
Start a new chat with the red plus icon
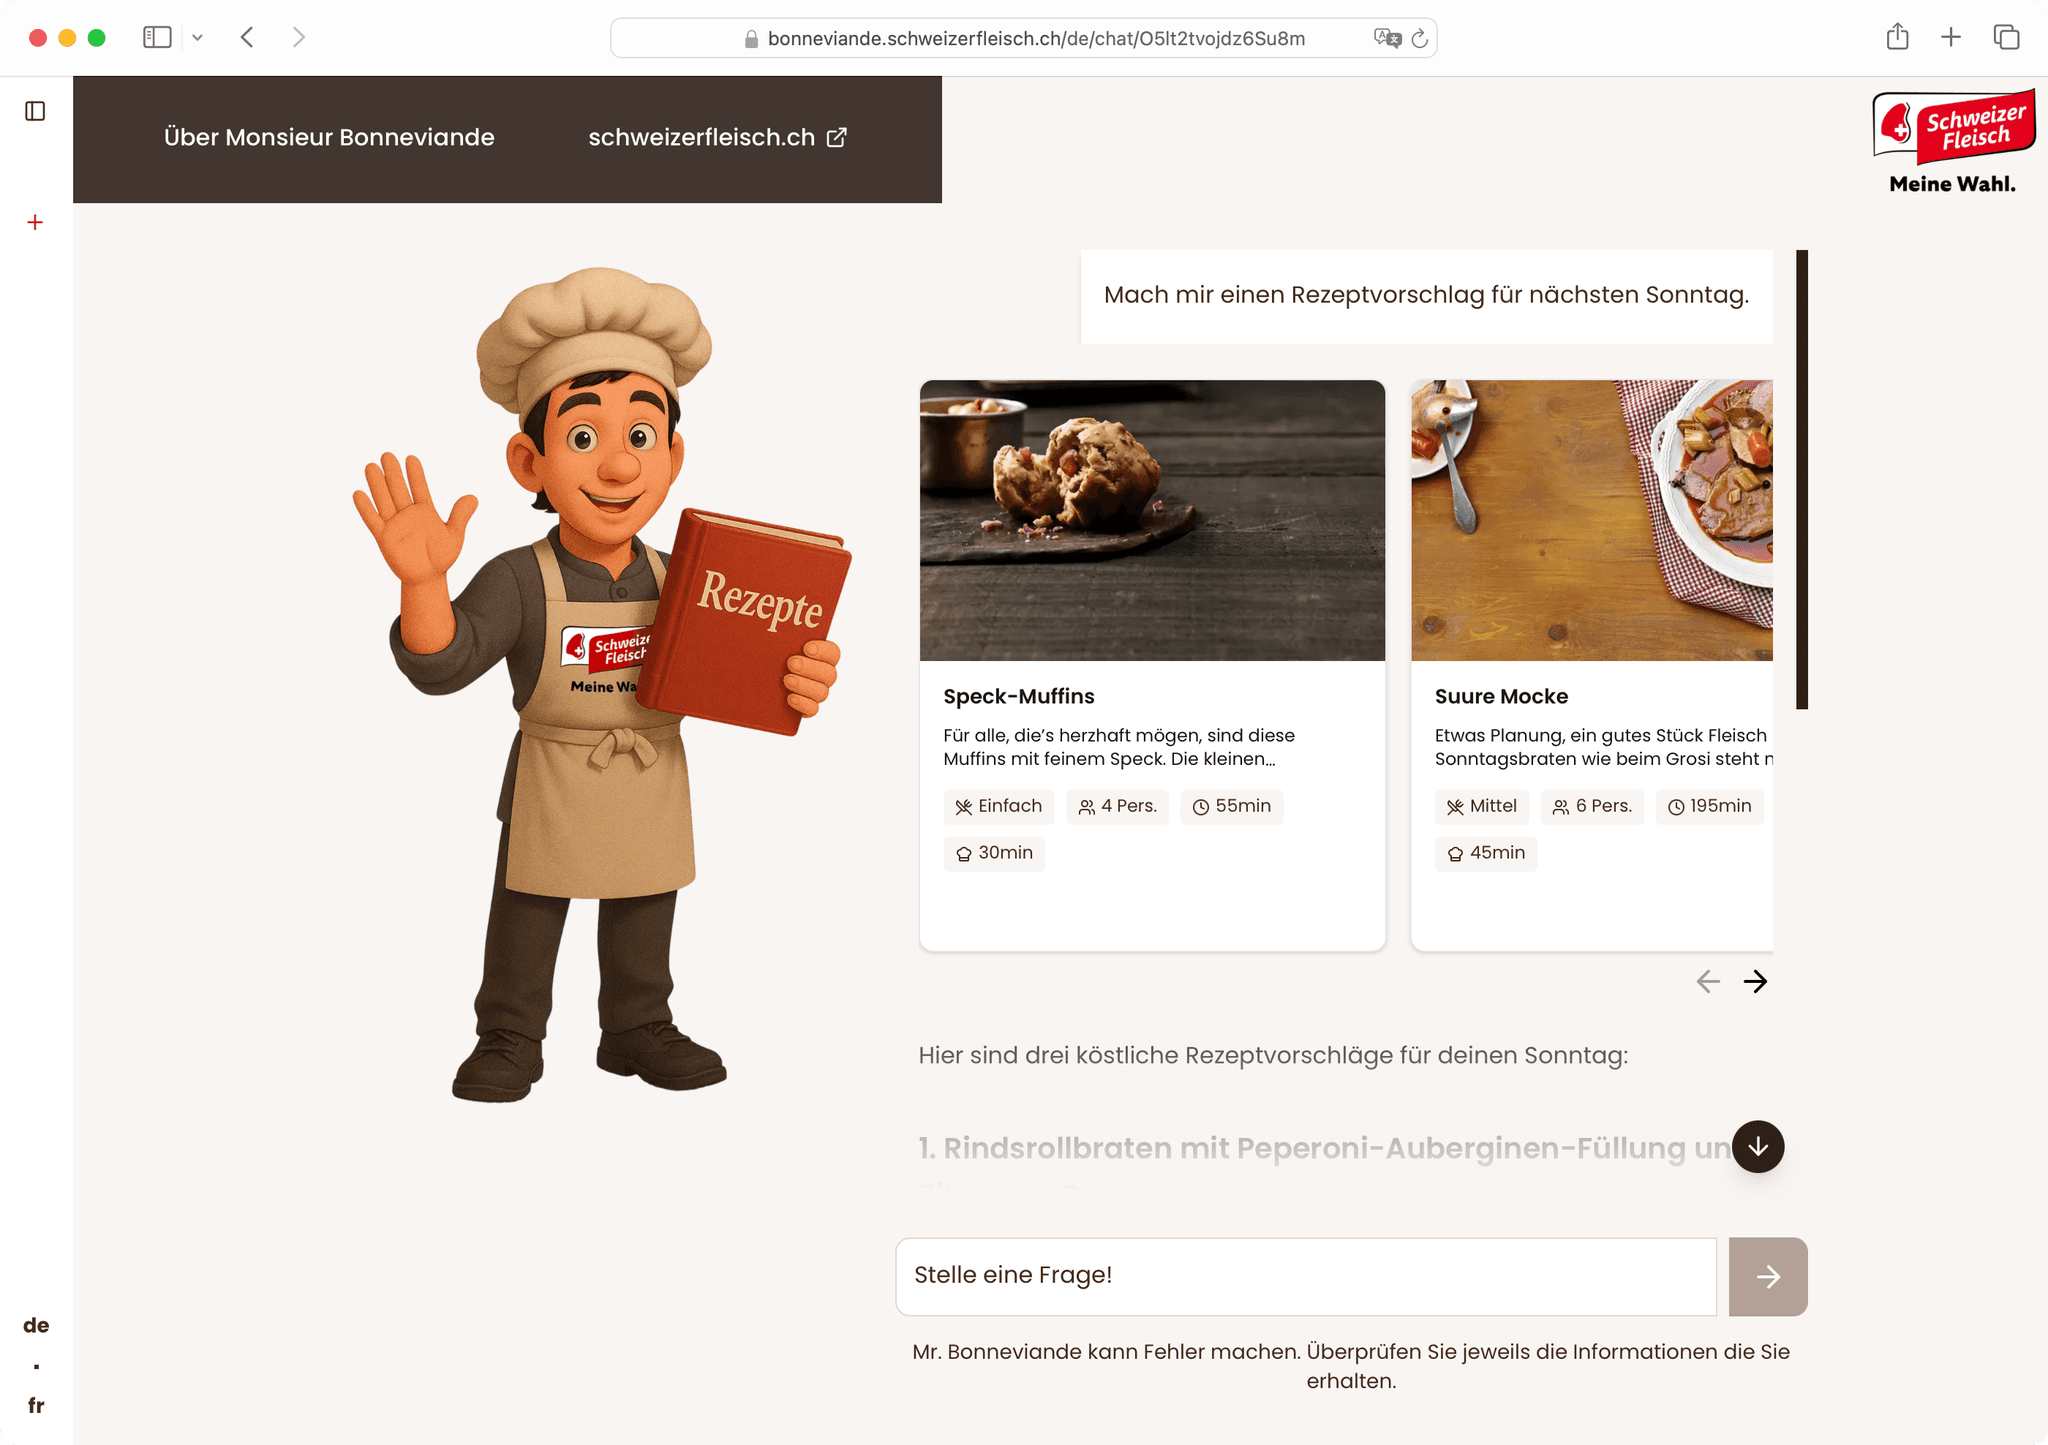click(x=36, y=222)
